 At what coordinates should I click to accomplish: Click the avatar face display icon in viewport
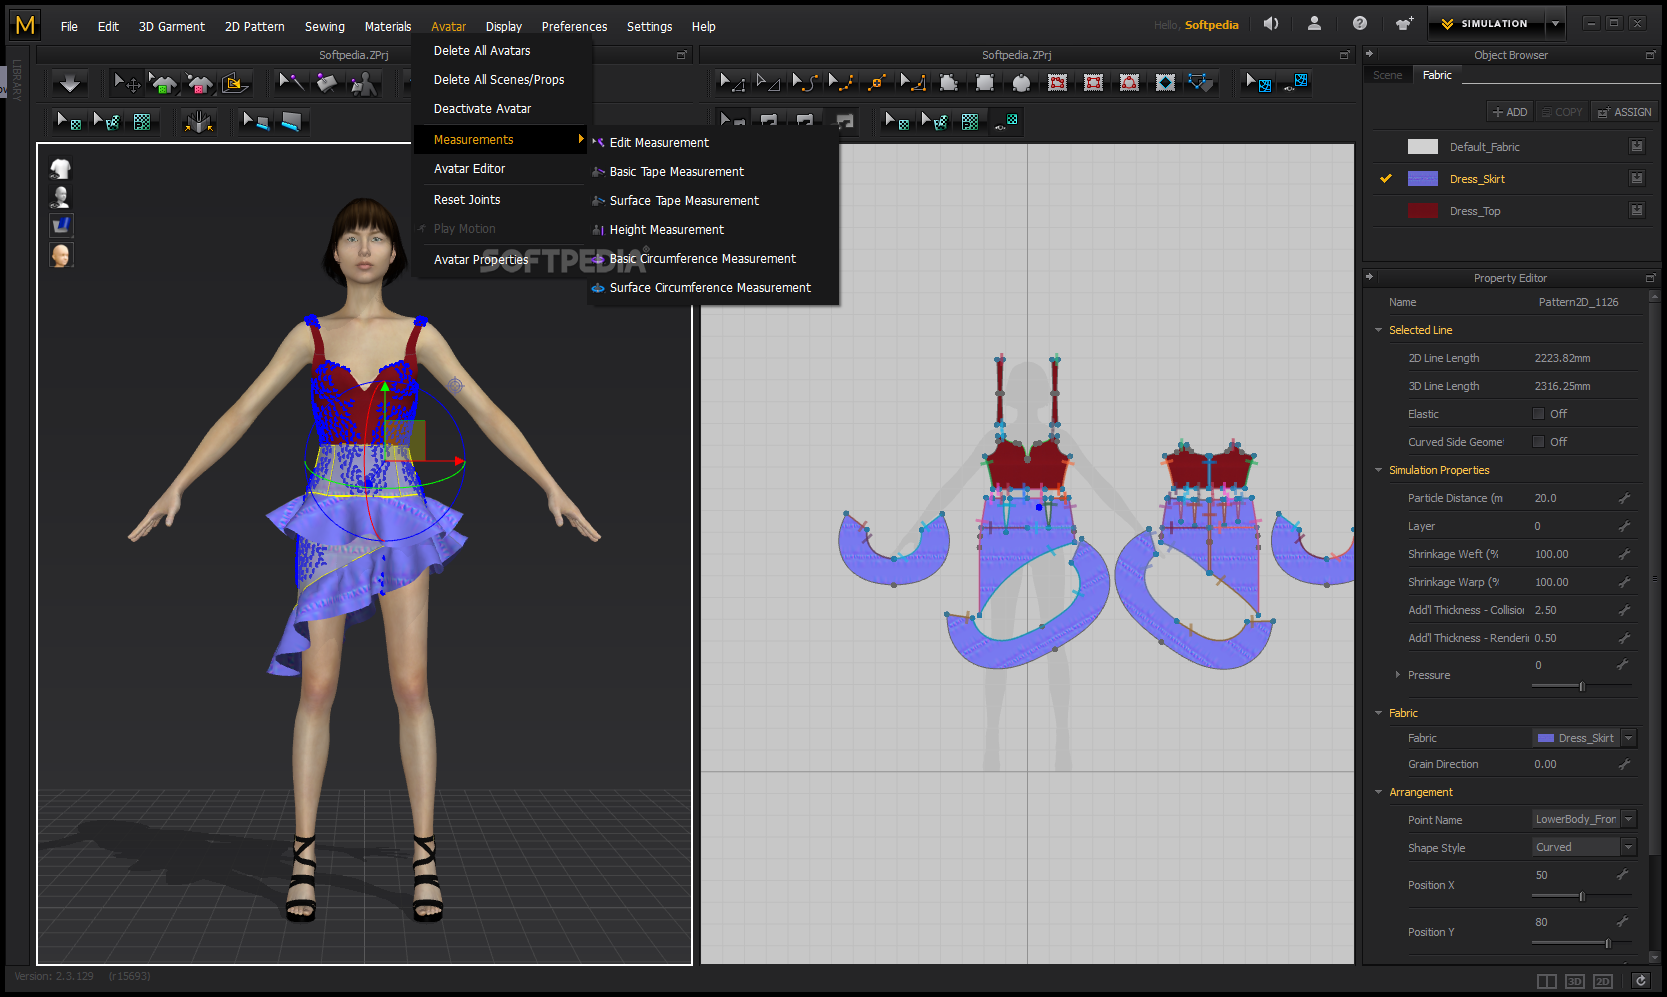tap(61, 255)
